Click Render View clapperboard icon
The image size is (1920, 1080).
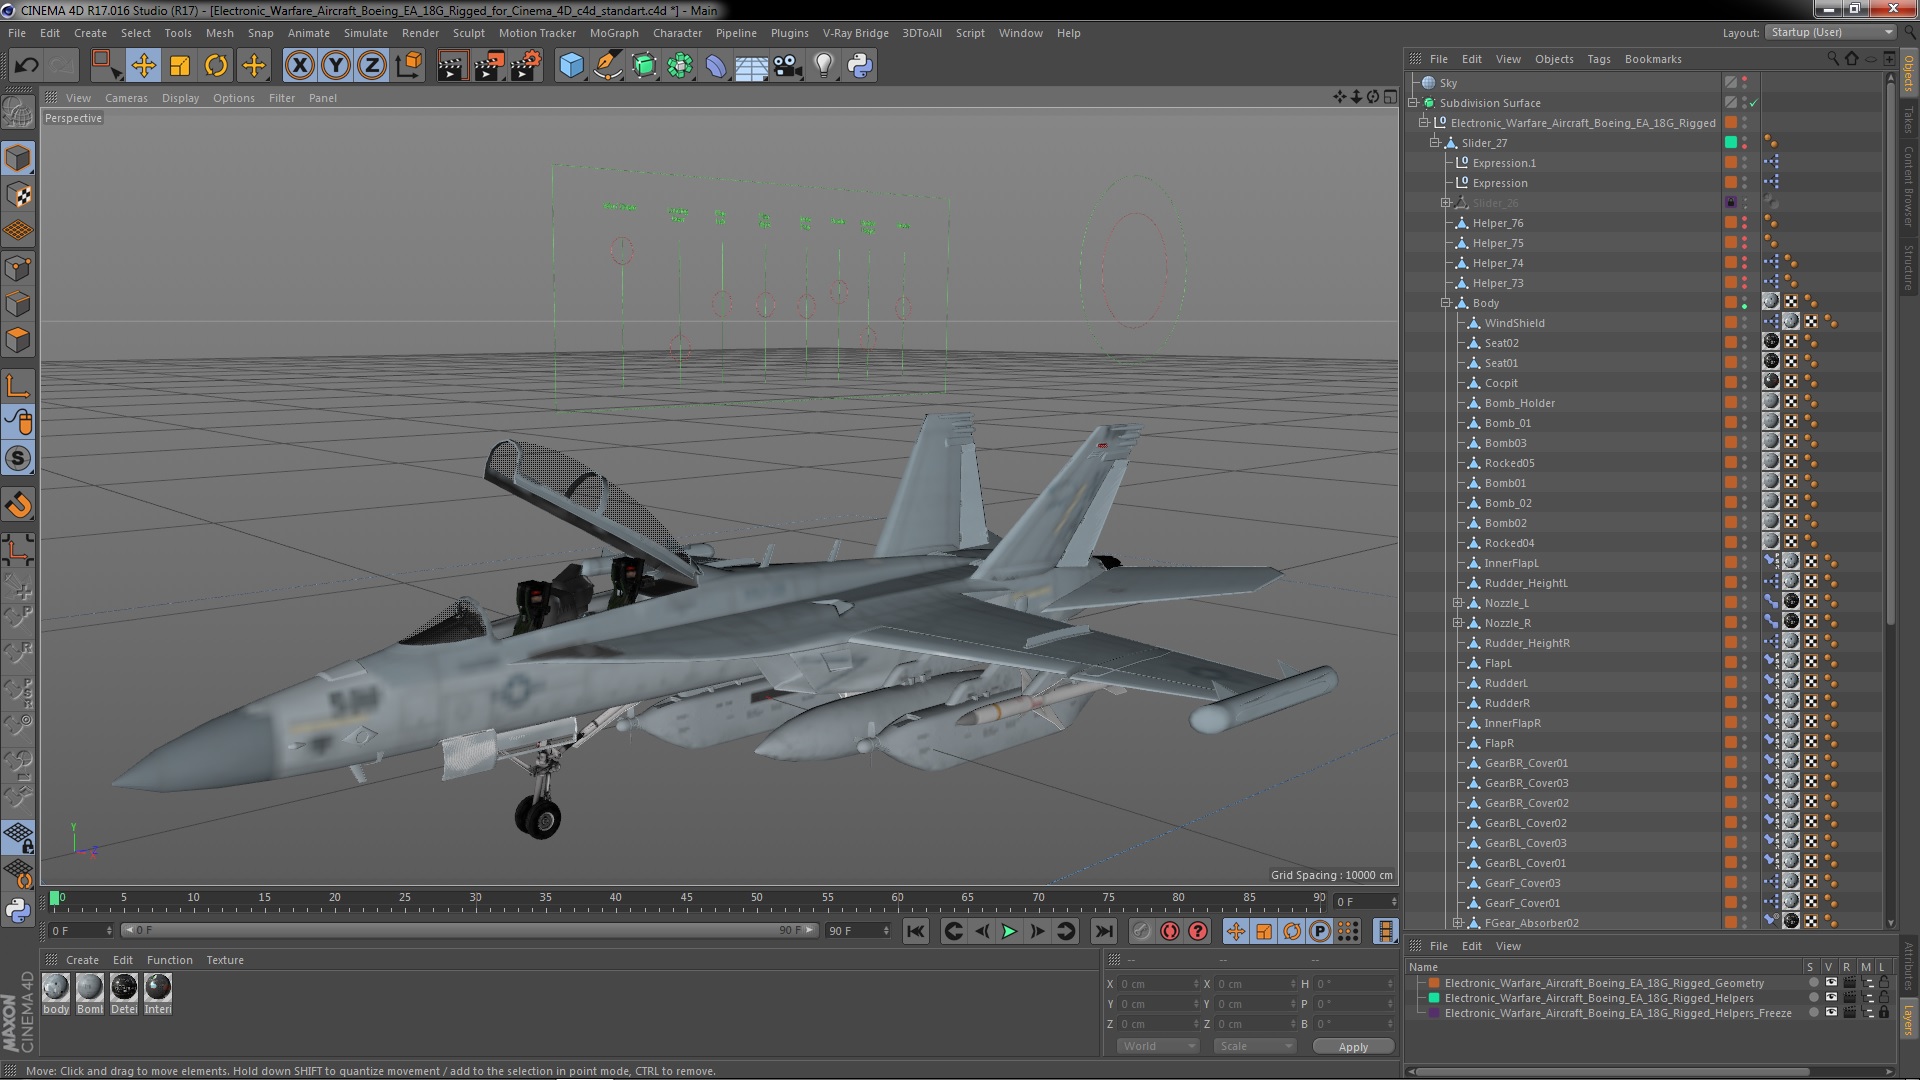452,66
